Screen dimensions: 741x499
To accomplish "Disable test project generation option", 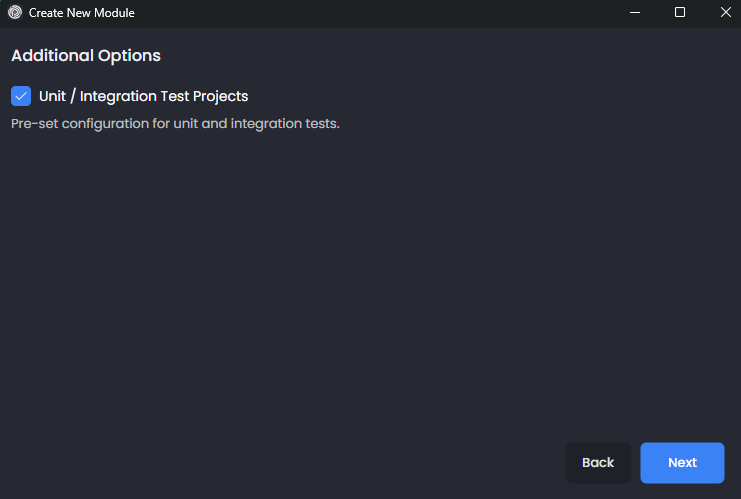I will pos(21,96).
